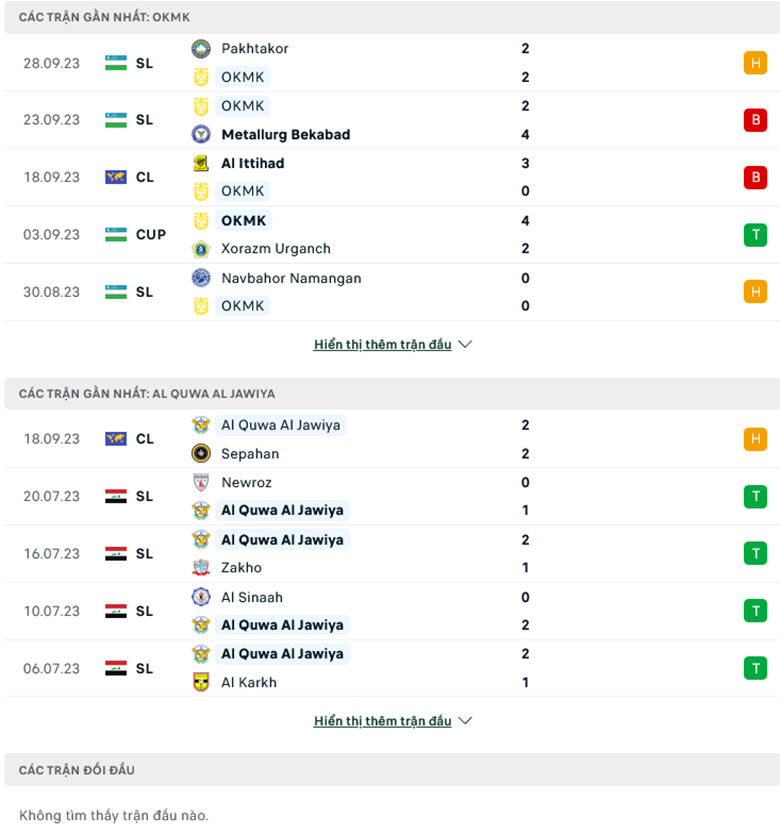Expand more Al Quwa Al Jawiya matches chevron
Image resolution: width=780 pixels, height=834 pixels.
[x=465, y=721]
